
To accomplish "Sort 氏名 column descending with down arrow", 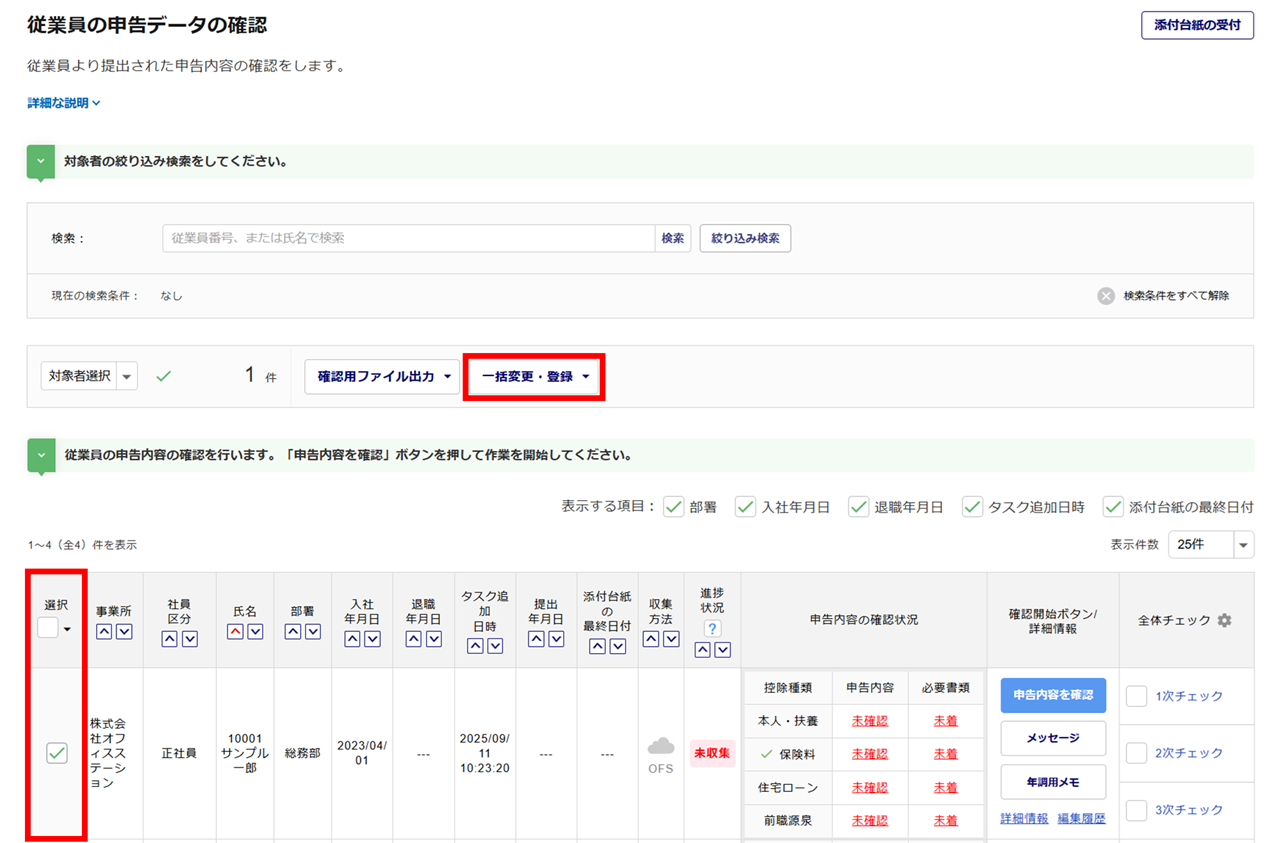I will [255, 631].
